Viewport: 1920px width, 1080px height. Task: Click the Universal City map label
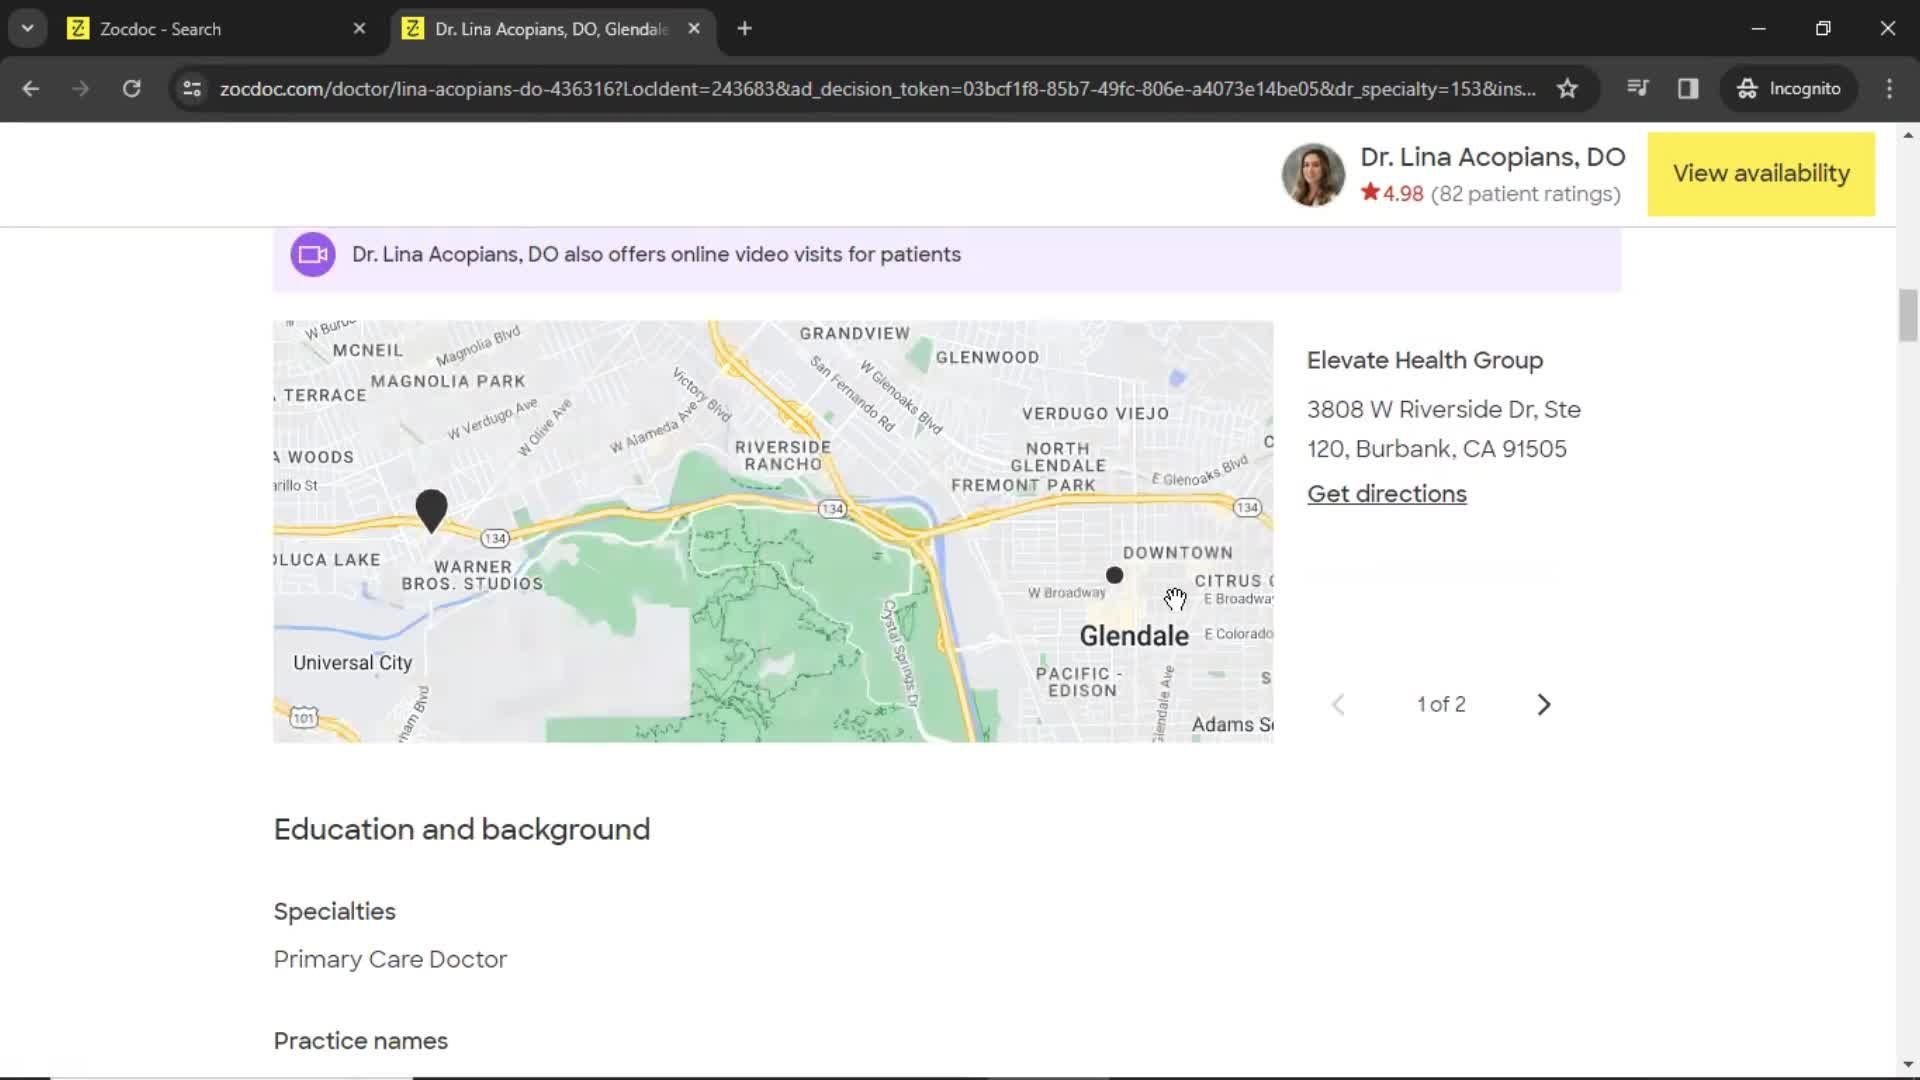point(352,663)
